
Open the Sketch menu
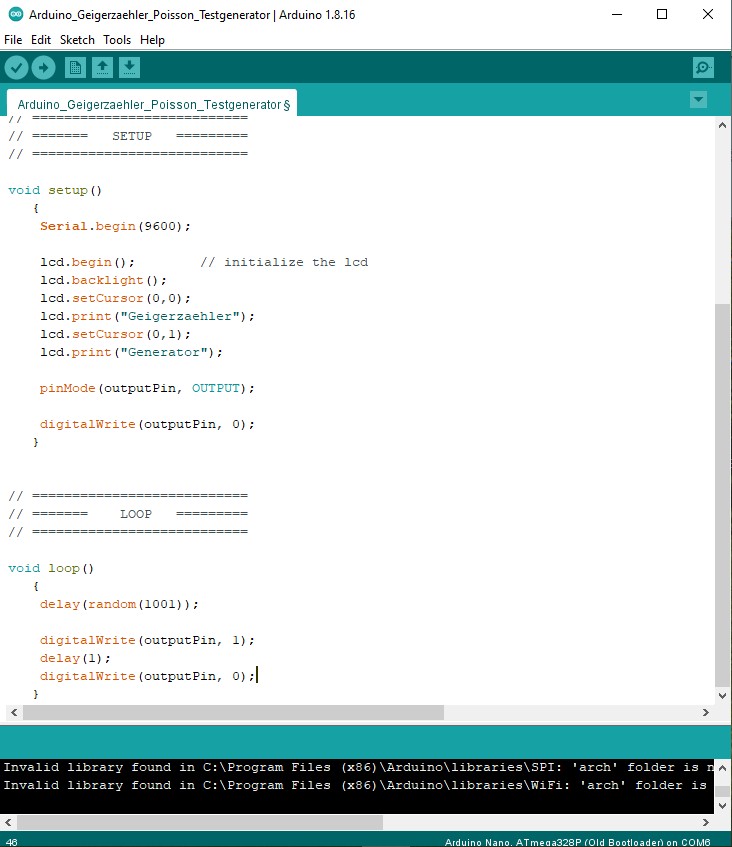click(77, 40)
